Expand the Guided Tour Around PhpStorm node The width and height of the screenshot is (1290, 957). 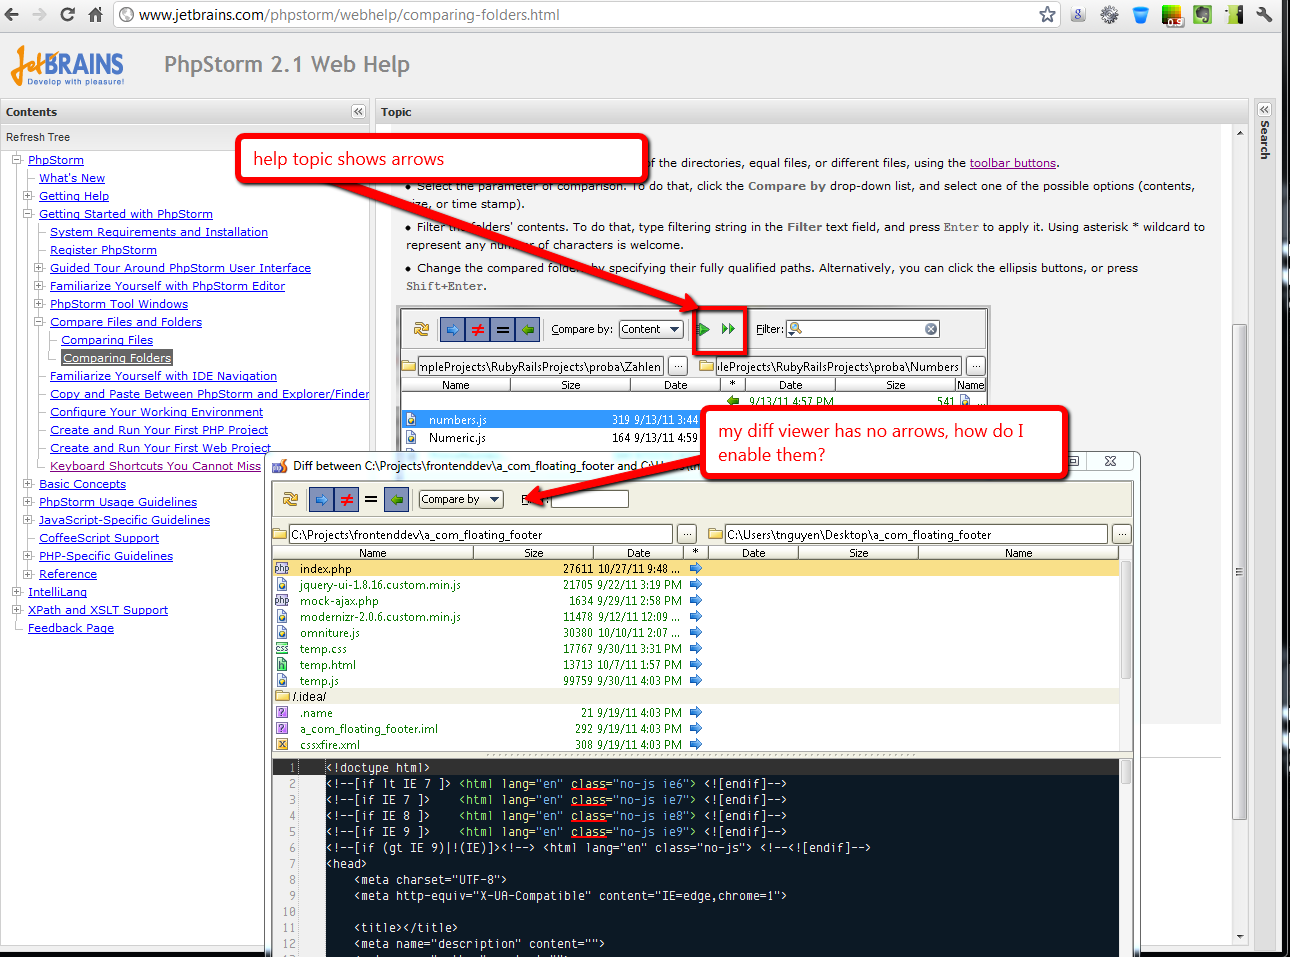tap(39, 268)
